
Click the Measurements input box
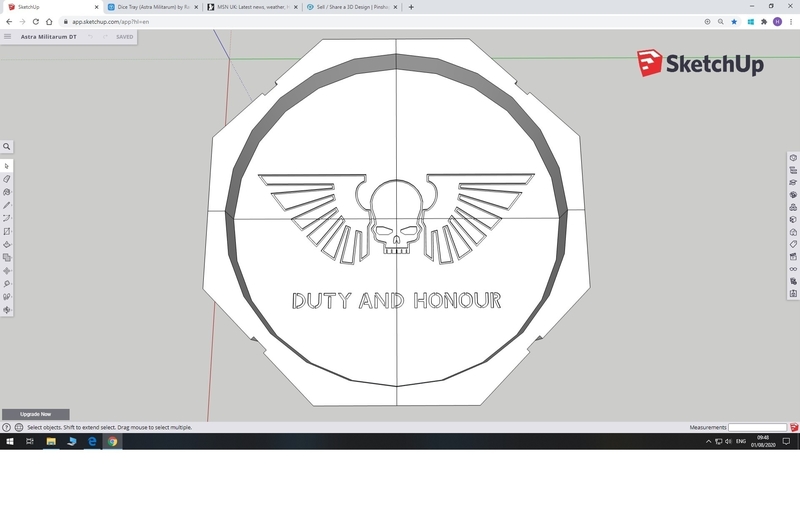click(757, 427)
